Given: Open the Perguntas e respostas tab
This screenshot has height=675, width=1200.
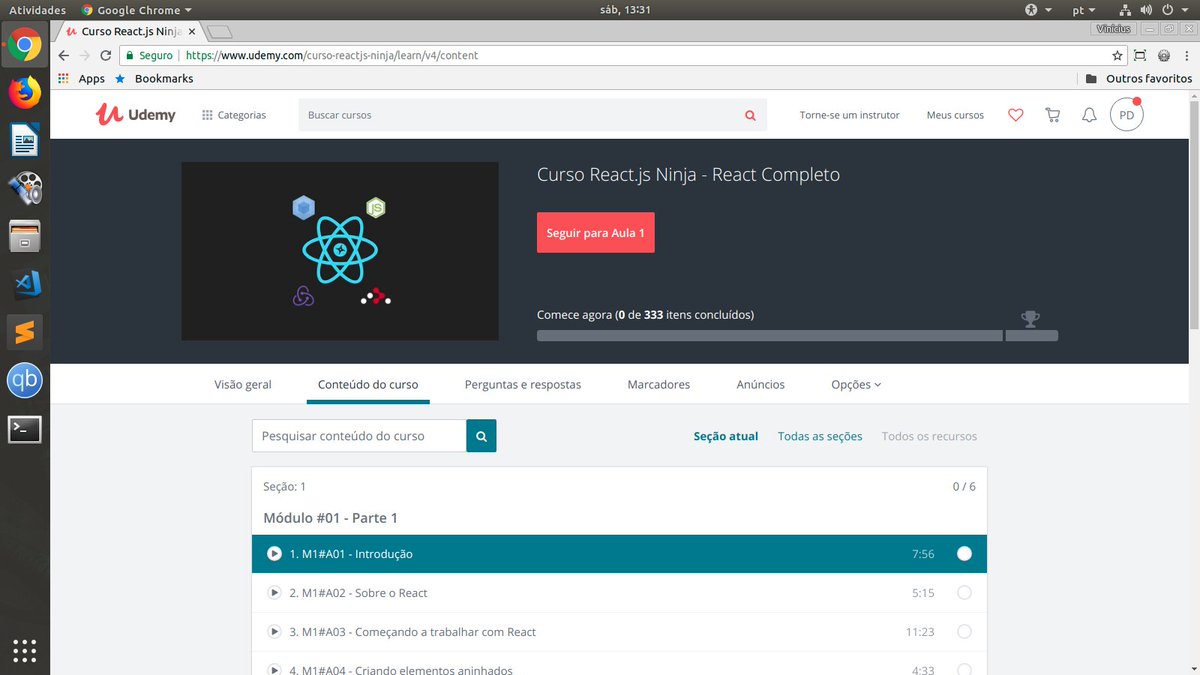Looking at the screenshot, I should pyautogui.click(x=523, y=384).
